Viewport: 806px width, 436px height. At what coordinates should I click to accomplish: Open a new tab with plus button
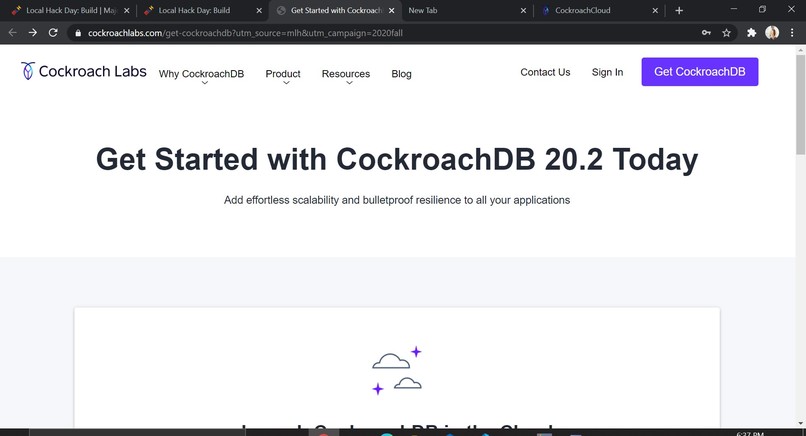[679, 10]
